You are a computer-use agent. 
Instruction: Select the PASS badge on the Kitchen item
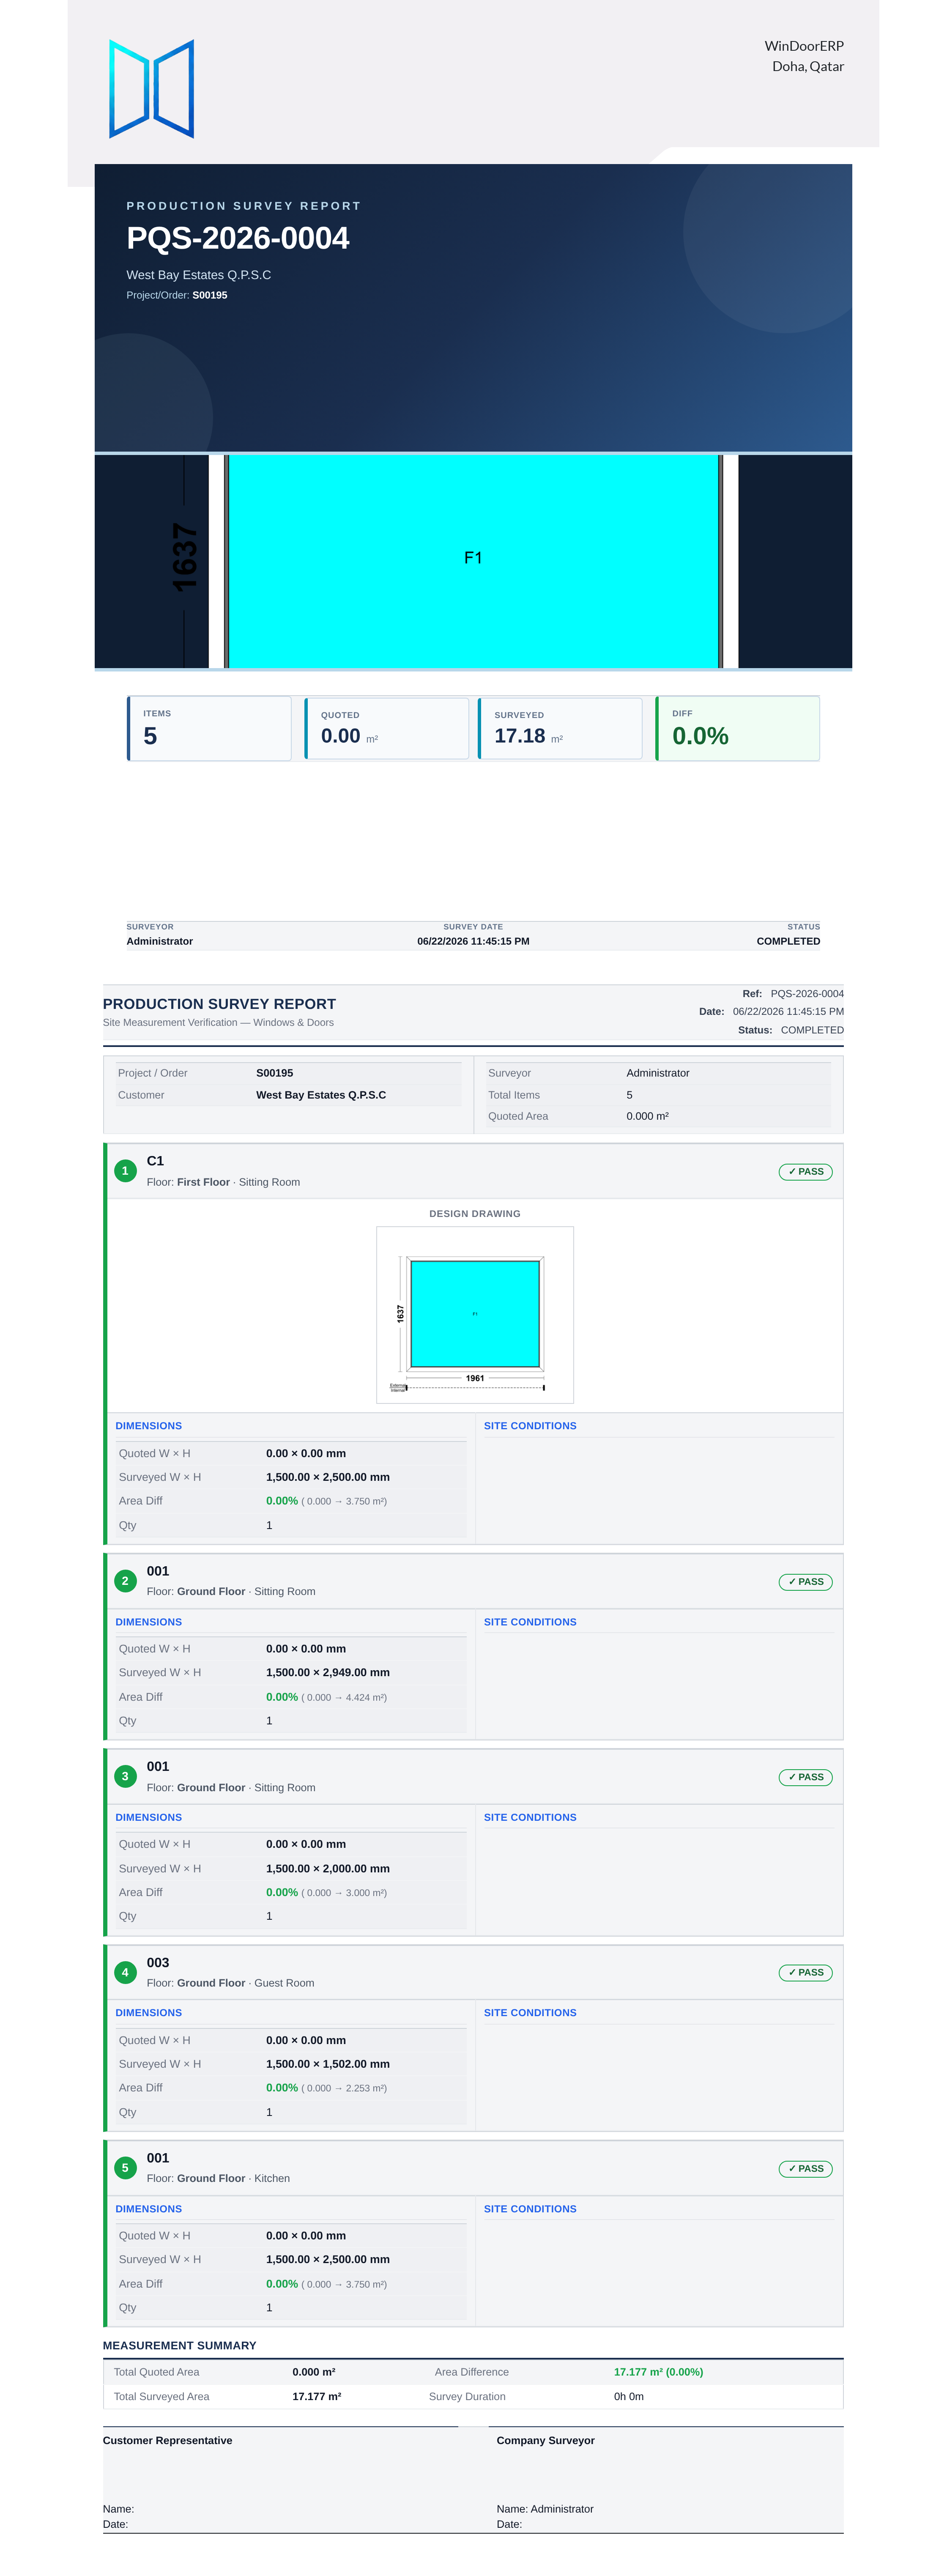[805, 2169]
